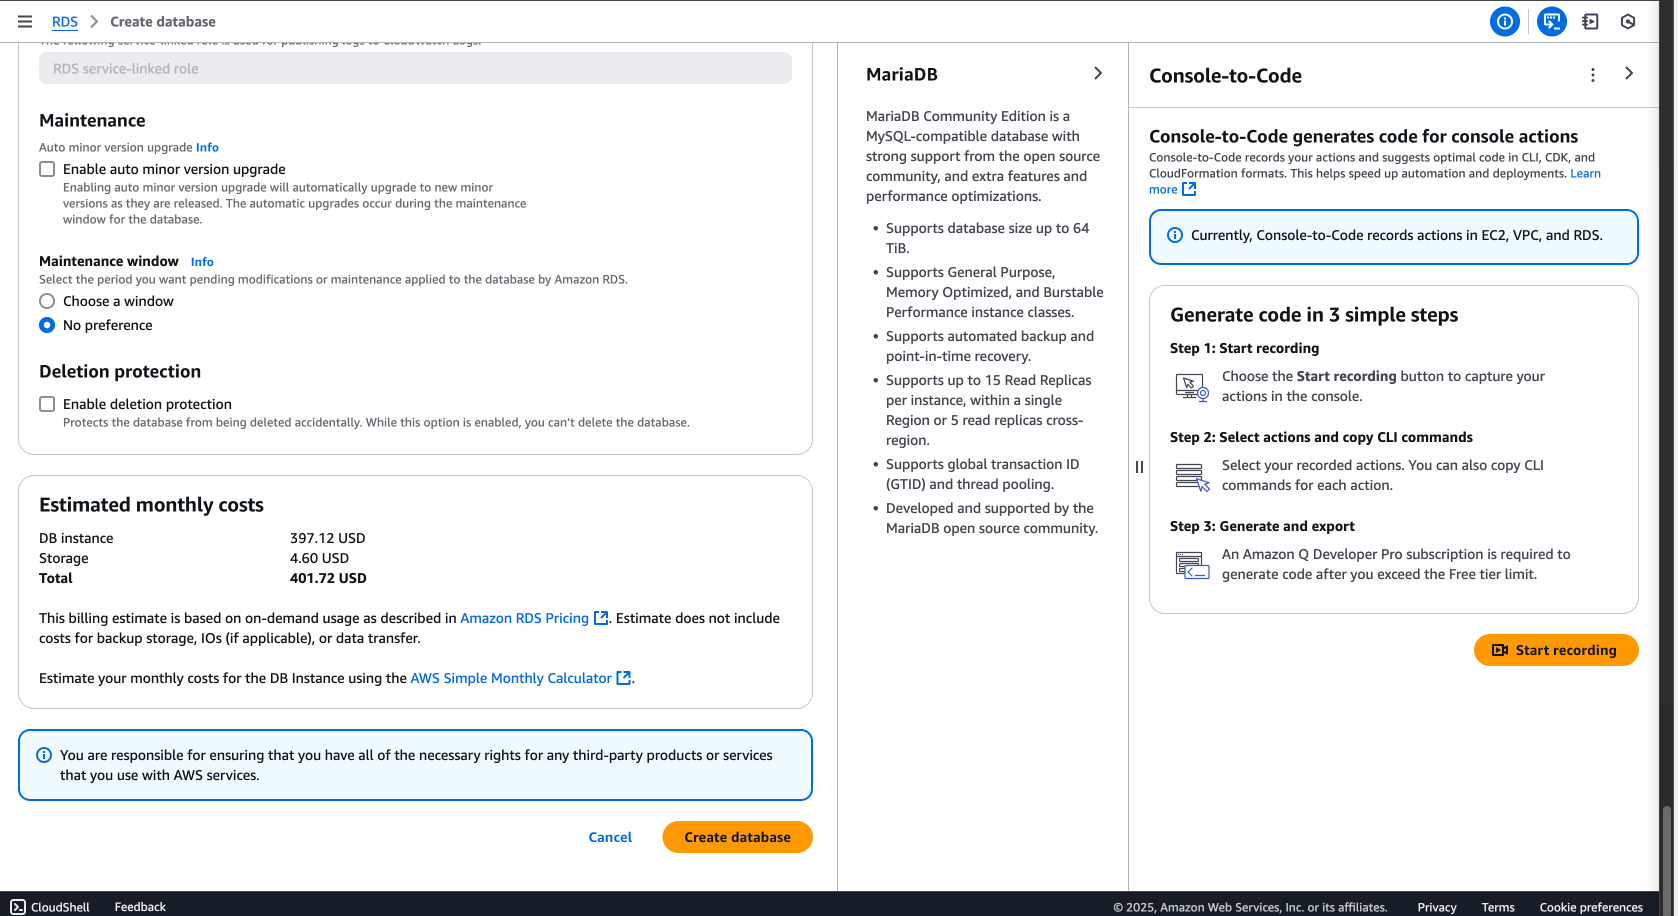Open Info link for auto minor version upgrade
The image size is (1678, 916).
[x=207, y=147]
